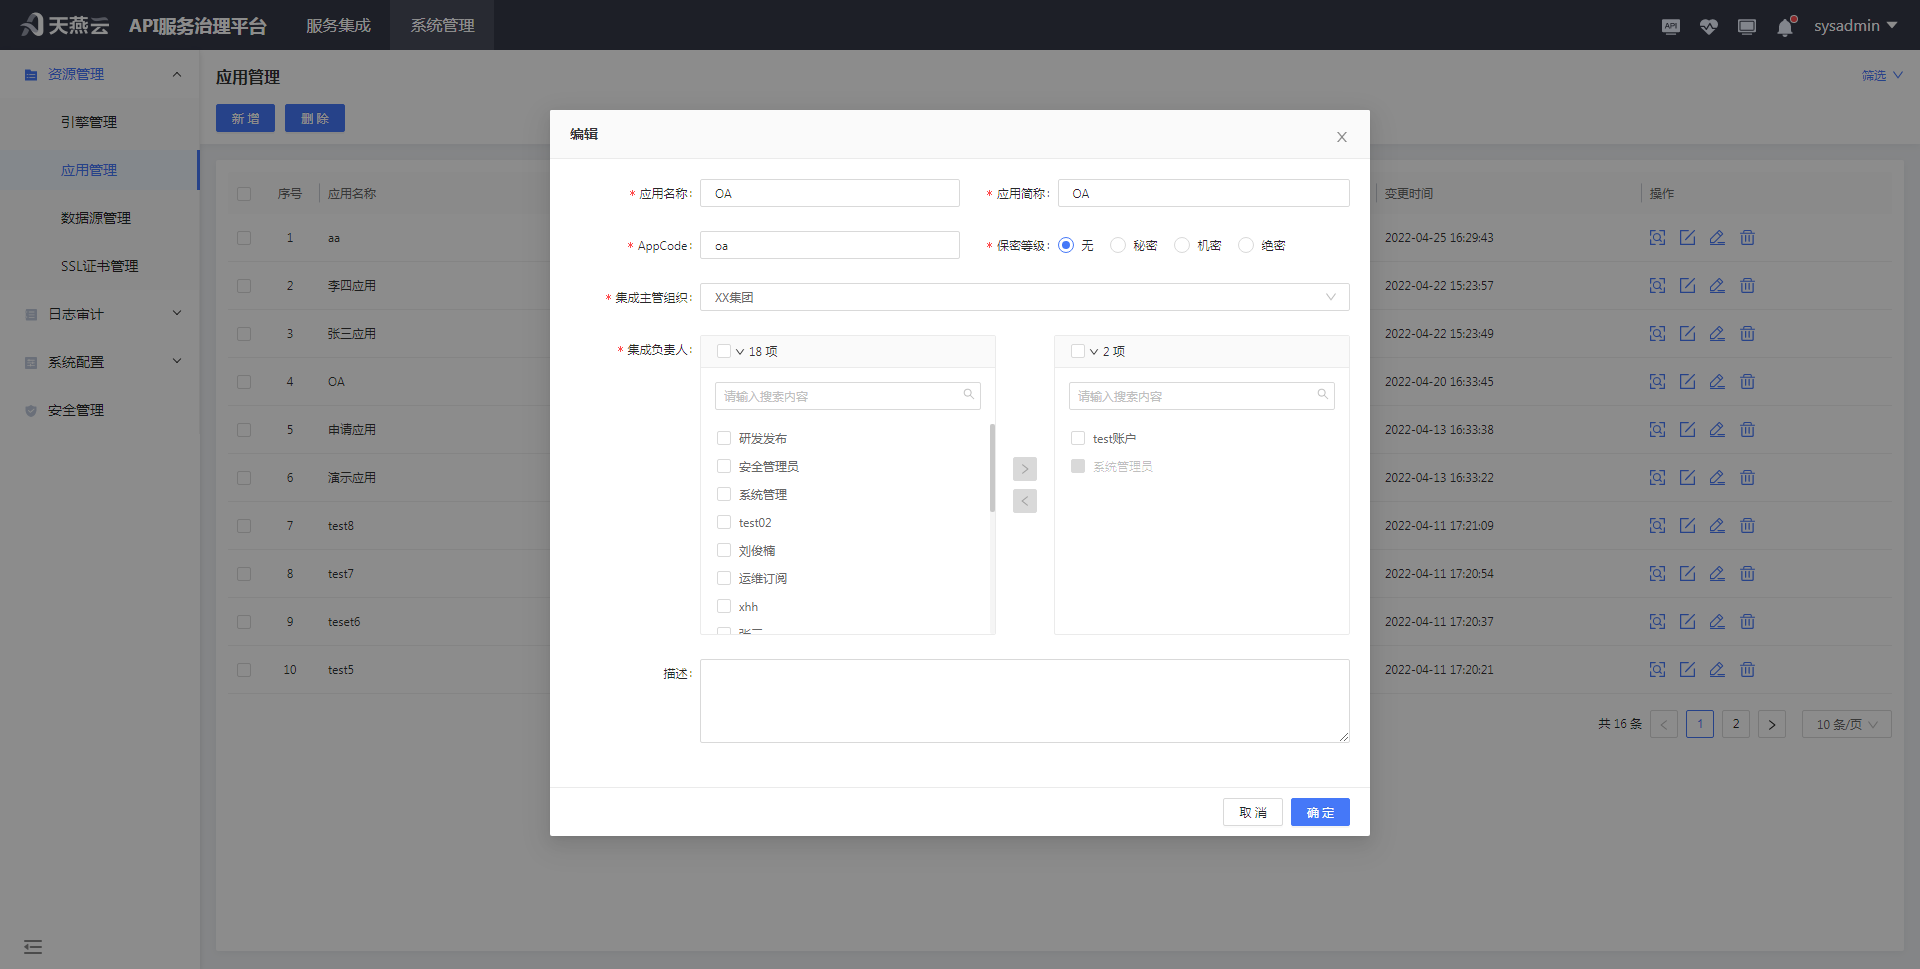Viewport: 1920px width, 969px height.
Task: Open the 集成主管组织 dropdown showing XX集团
Action: 1024,298
